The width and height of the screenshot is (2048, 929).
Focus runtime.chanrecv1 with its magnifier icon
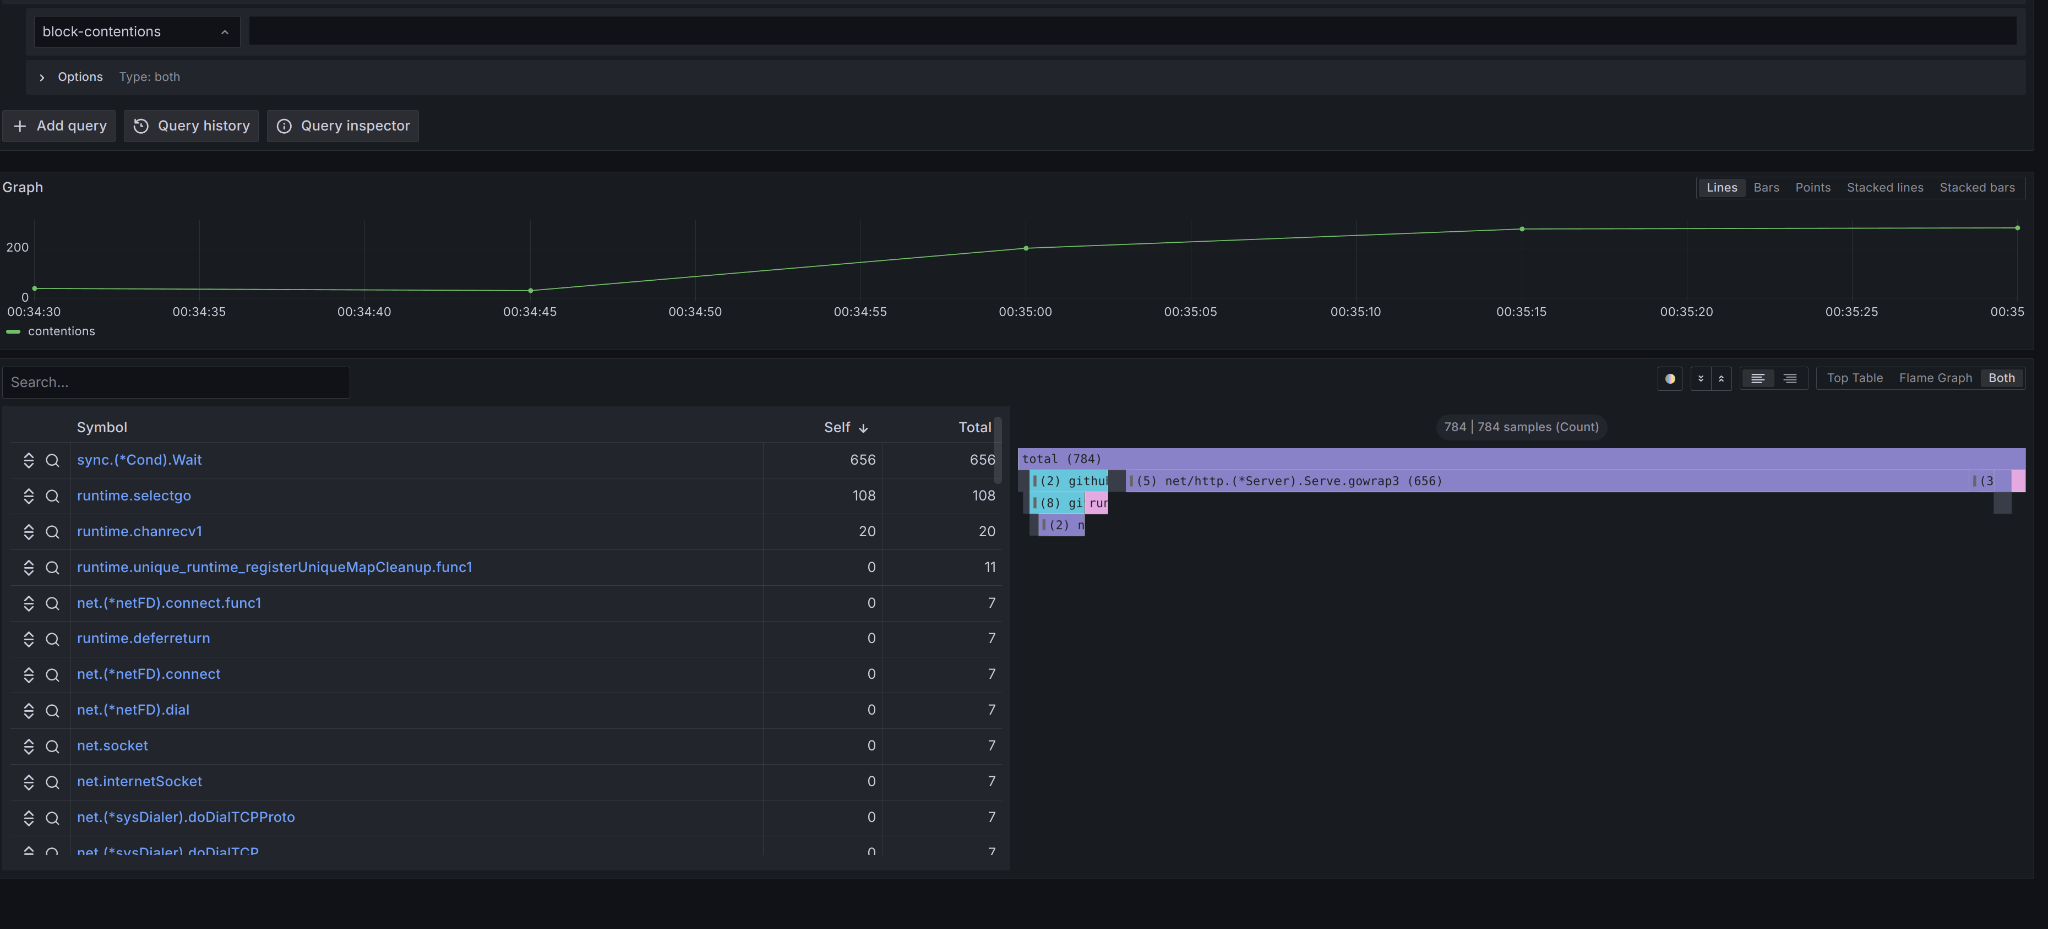(53, 532)
